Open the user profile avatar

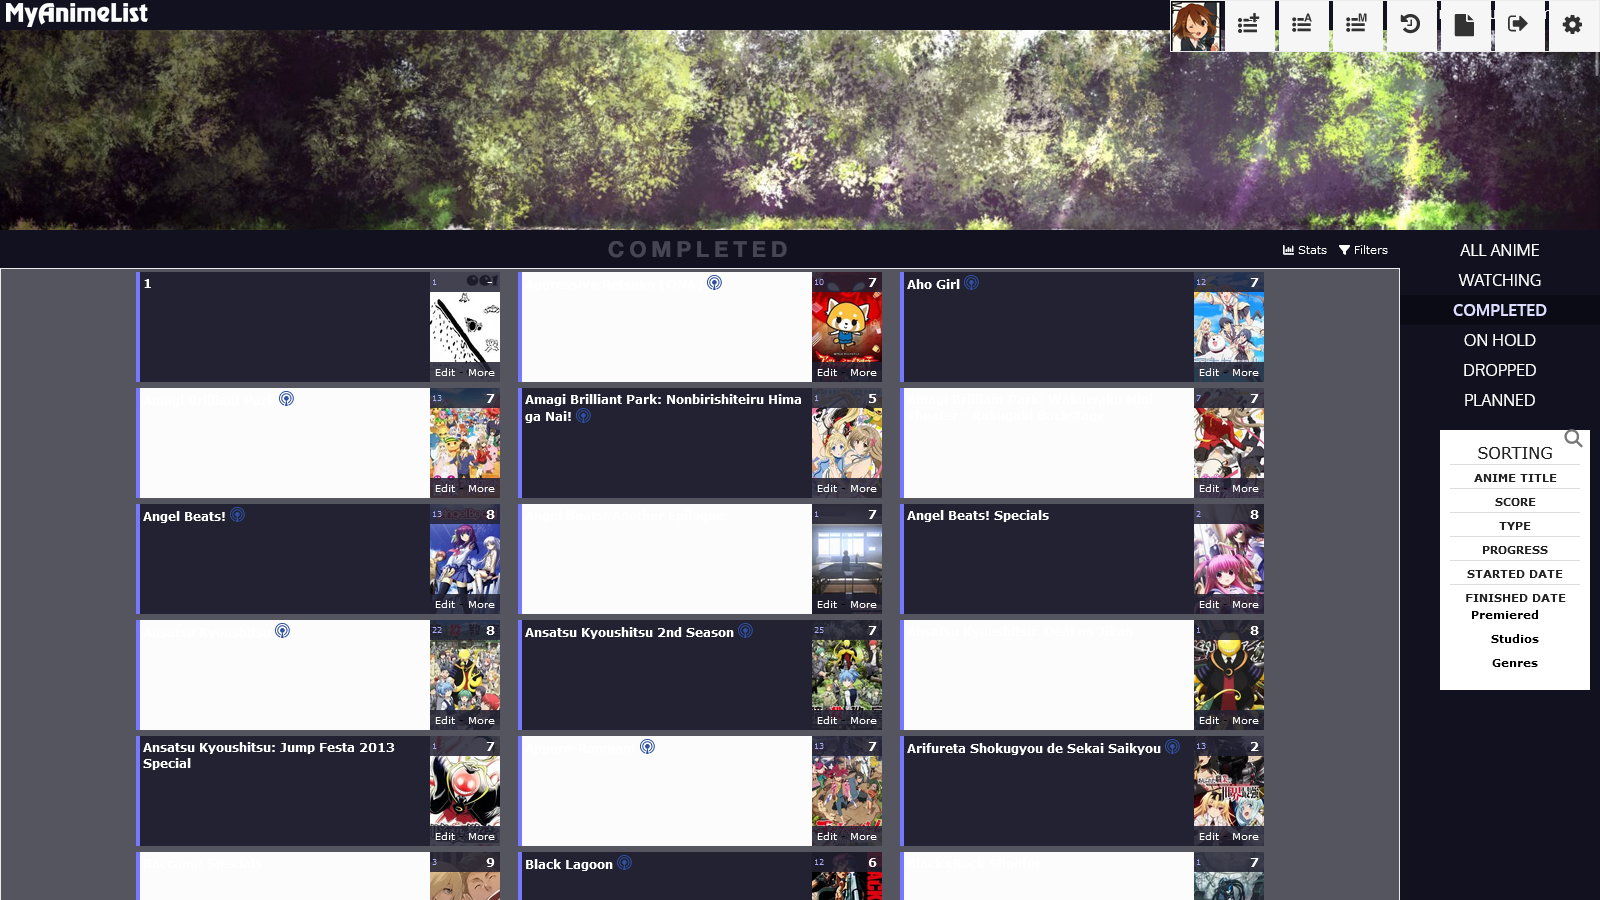[x=1196, y=26]
